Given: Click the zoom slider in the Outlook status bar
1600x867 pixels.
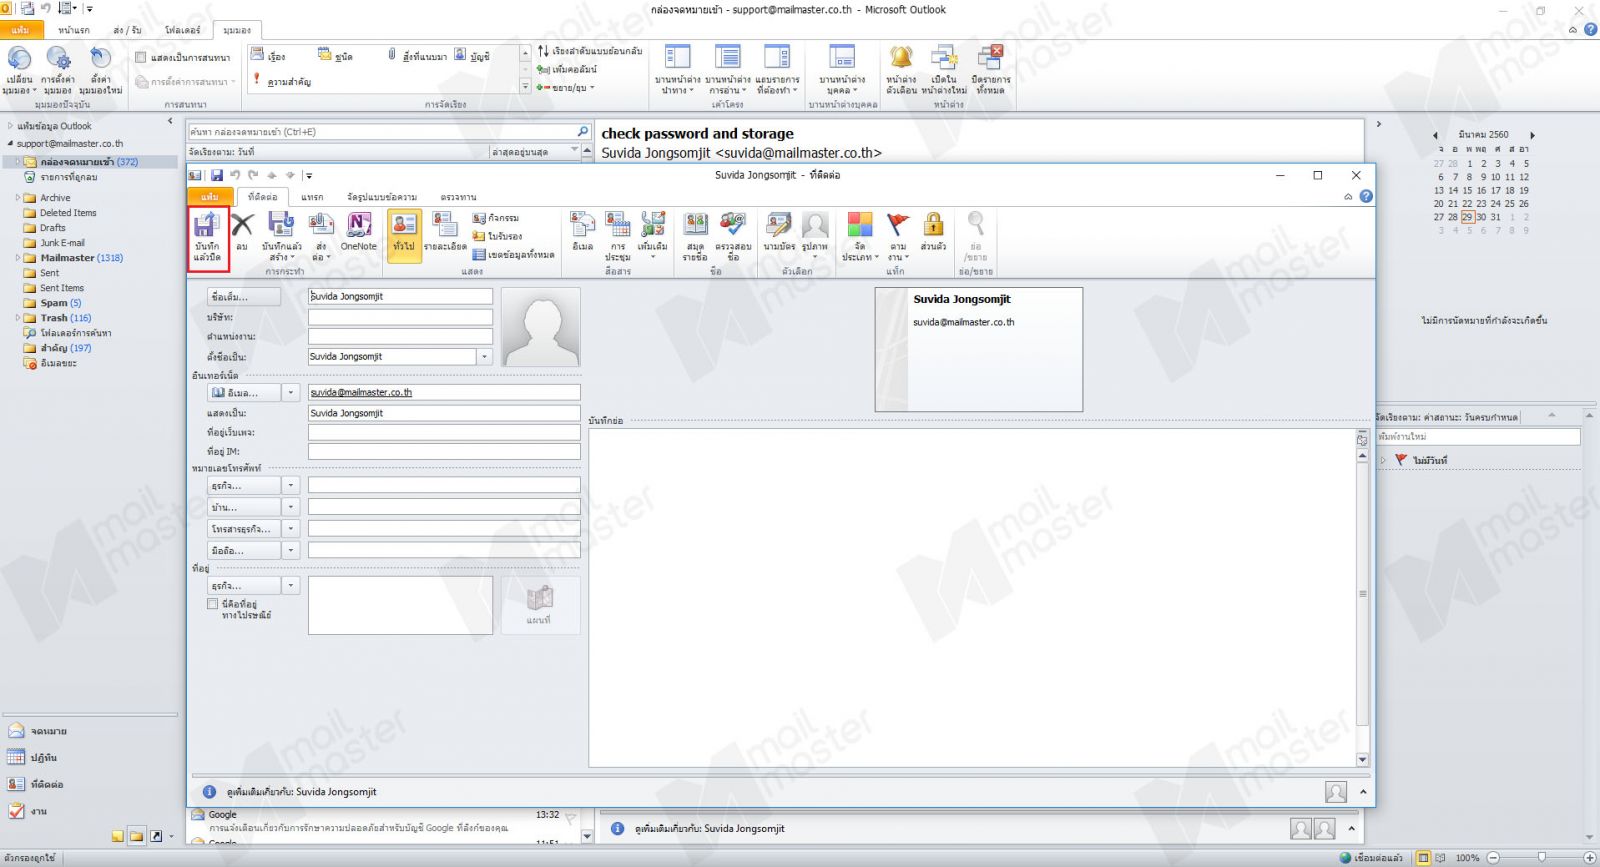Looking at the screenshot, I should click(x=1541, y=858).
